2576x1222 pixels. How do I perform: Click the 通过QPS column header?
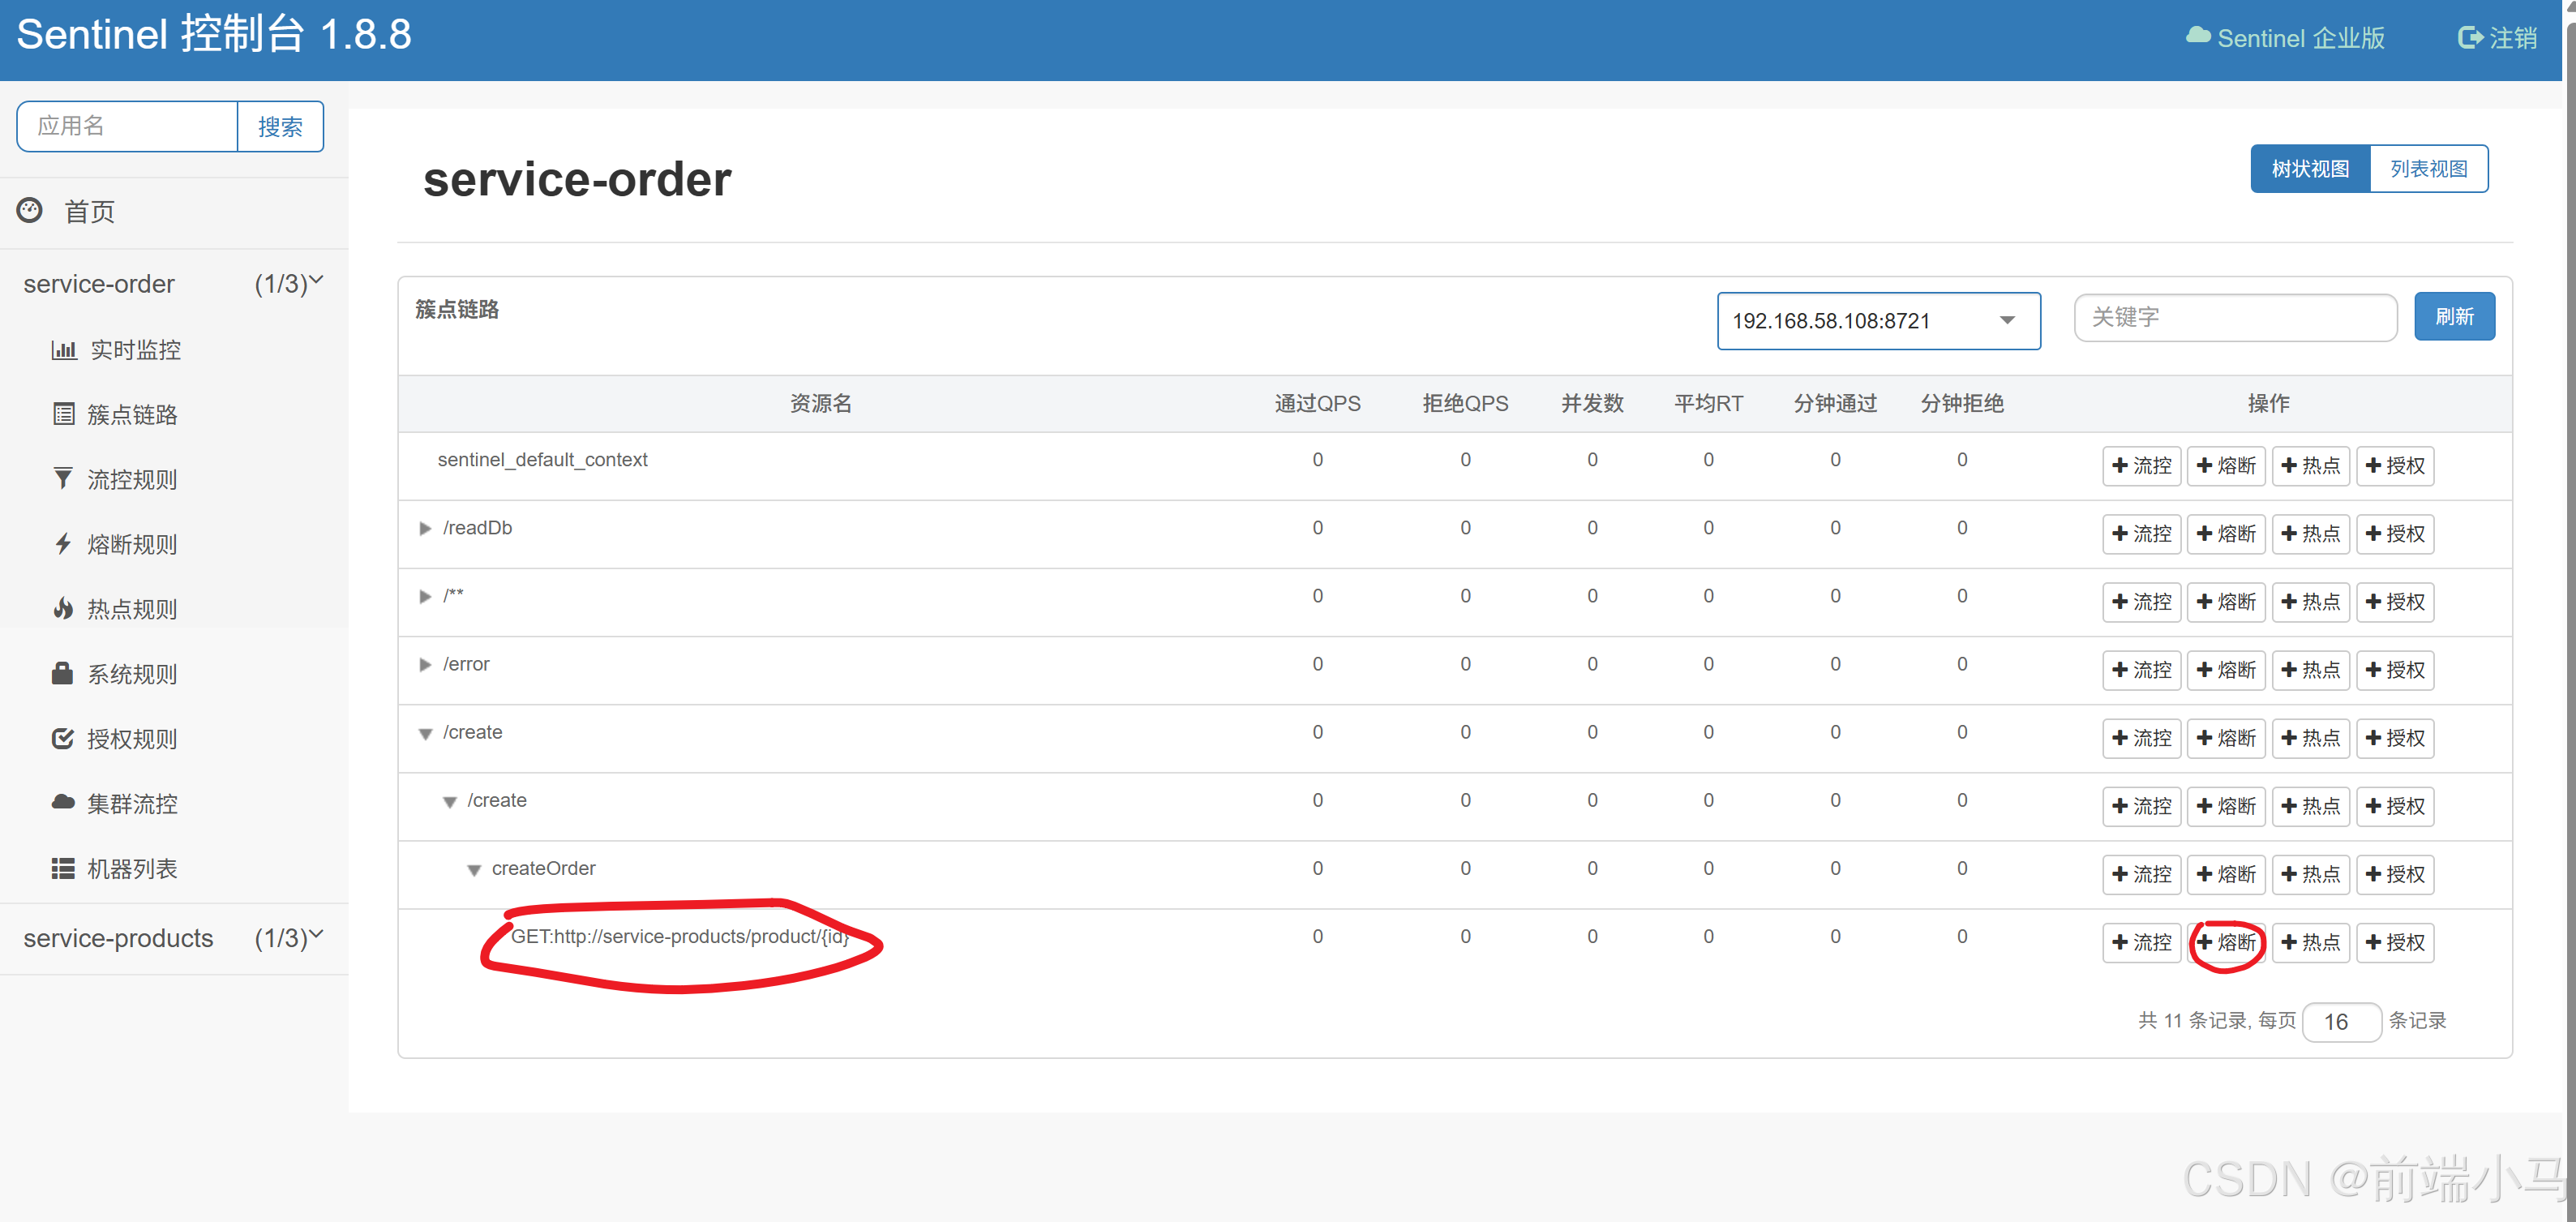coord(1317,403)
